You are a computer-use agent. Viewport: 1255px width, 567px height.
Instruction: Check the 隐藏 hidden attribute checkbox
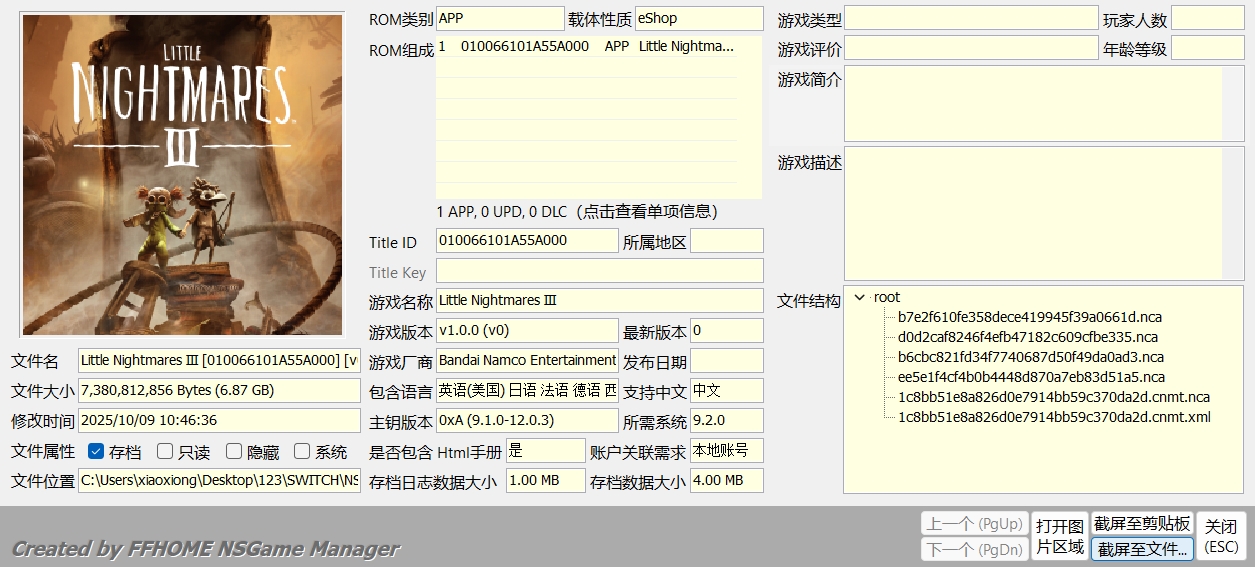pos(234,452)
